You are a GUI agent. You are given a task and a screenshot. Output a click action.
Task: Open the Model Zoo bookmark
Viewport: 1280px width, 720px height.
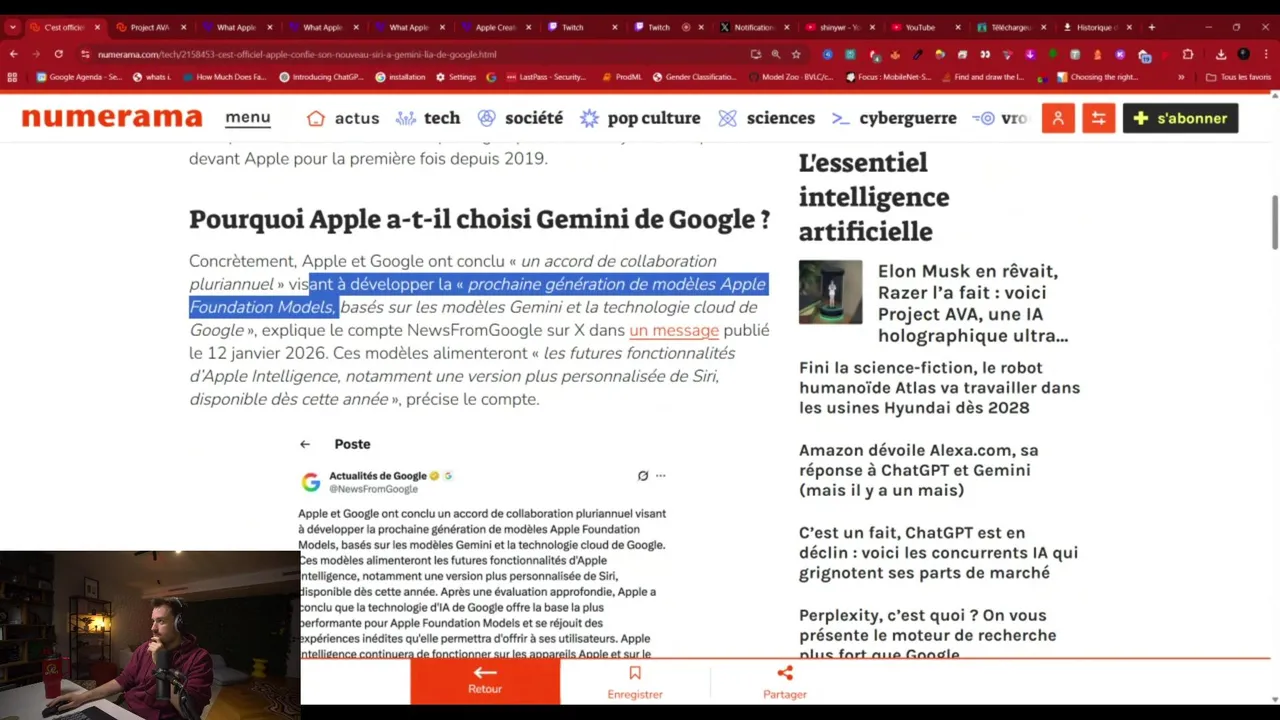point(789,77)
